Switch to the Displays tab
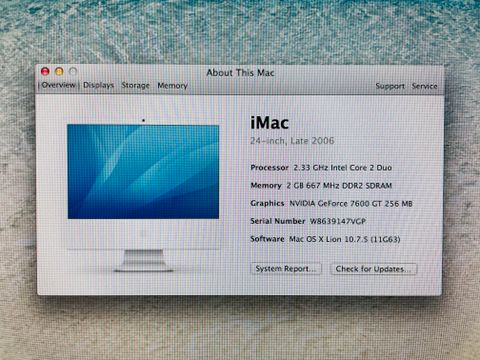Viewport: 480px width, 360px height. 98,85
